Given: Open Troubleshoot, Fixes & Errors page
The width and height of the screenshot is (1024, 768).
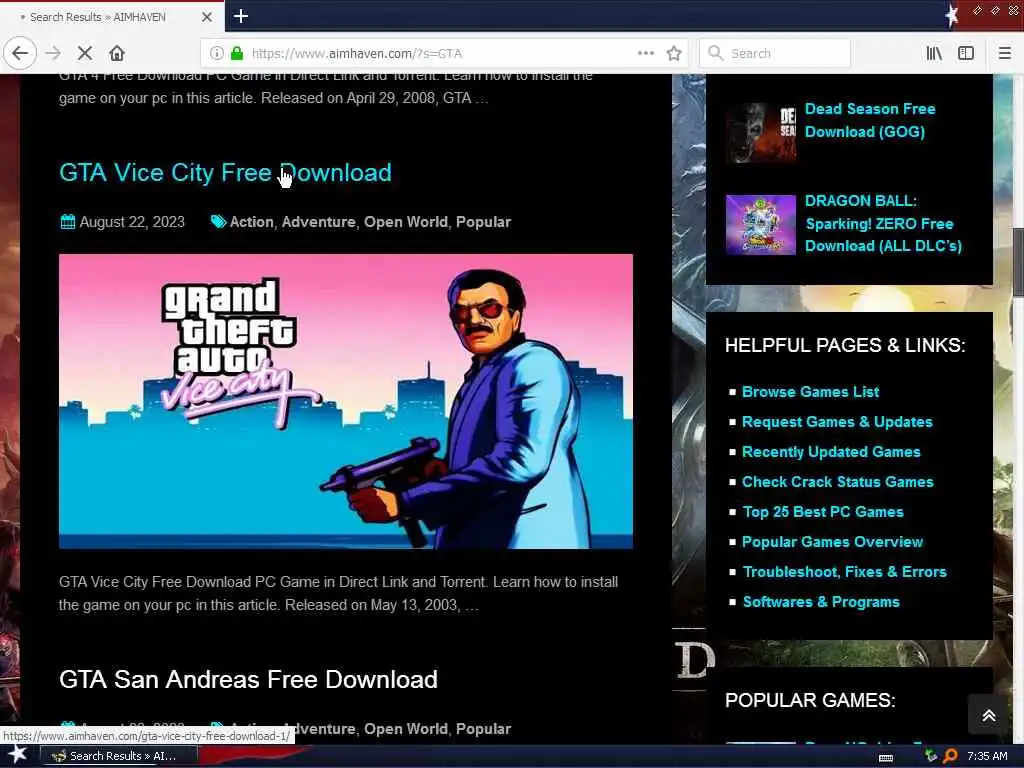Looking at the screenshot, I should (844, 572).
